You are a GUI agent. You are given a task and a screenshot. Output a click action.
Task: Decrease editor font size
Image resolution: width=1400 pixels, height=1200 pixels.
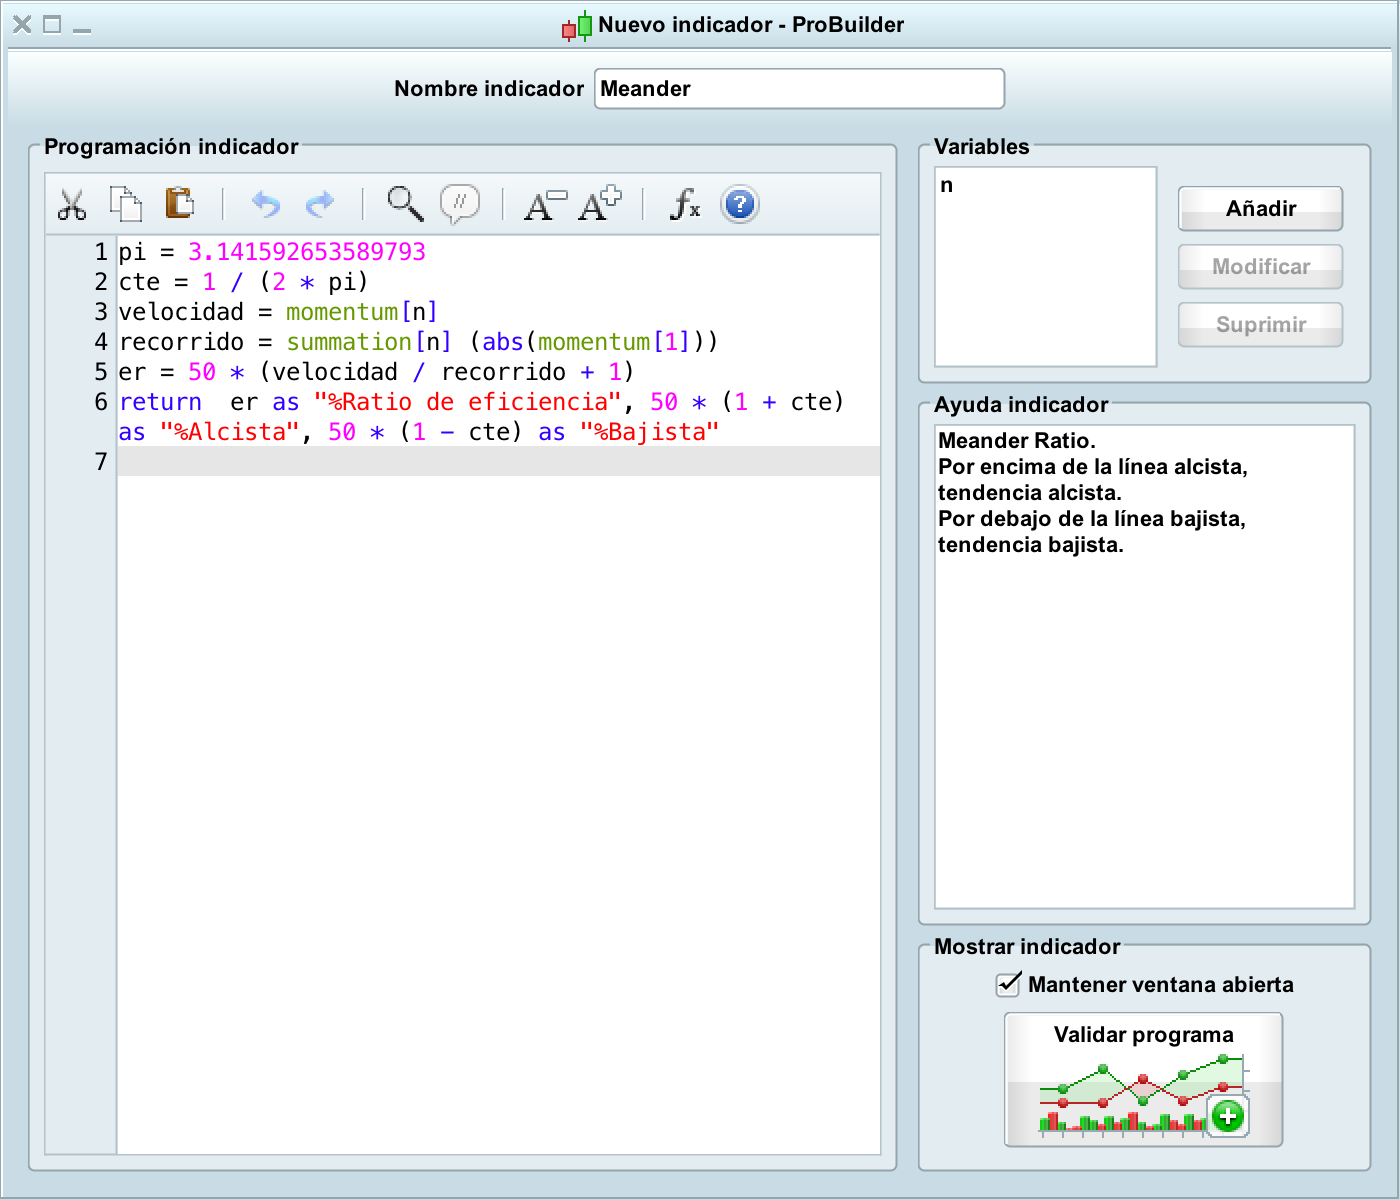[x=545, y=205]
